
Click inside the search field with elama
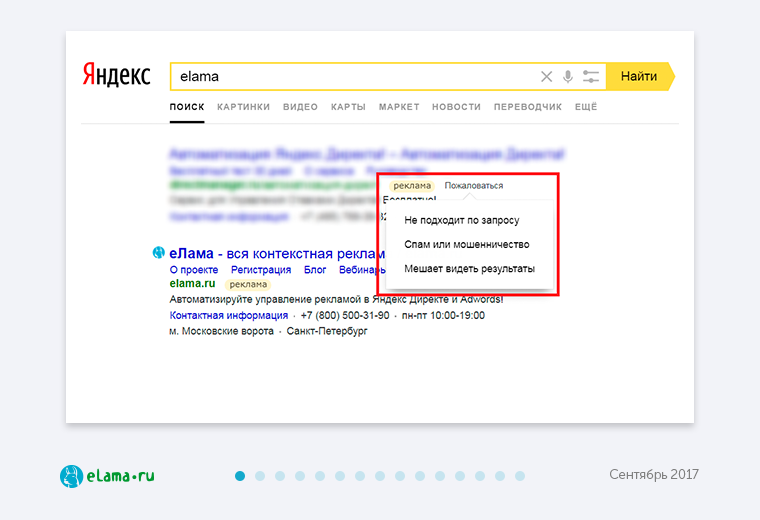pyautogui.click(x=350, y=77)
